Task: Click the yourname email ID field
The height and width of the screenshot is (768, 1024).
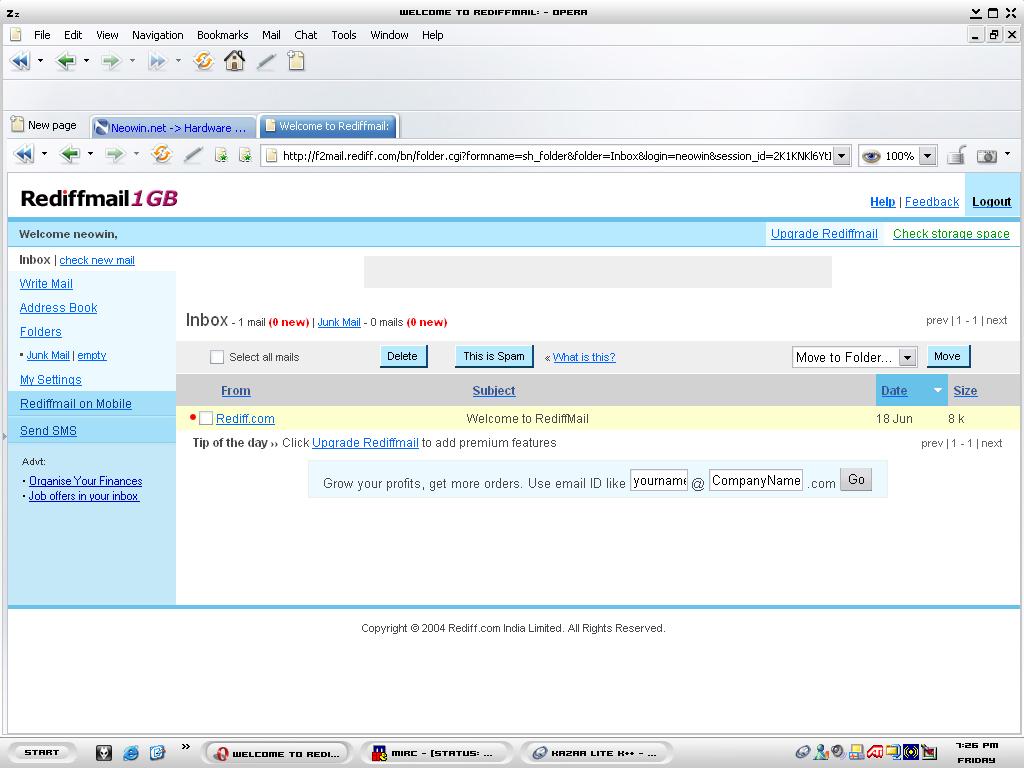Action: click(x=659, y=481)
